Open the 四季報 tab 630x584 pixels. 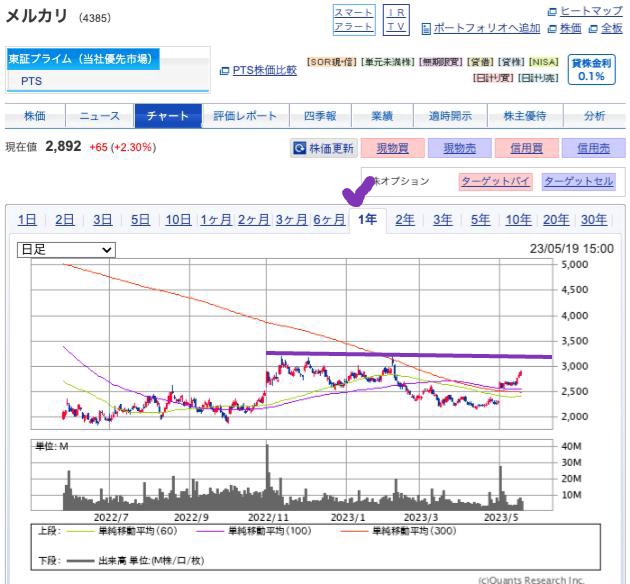320,116
